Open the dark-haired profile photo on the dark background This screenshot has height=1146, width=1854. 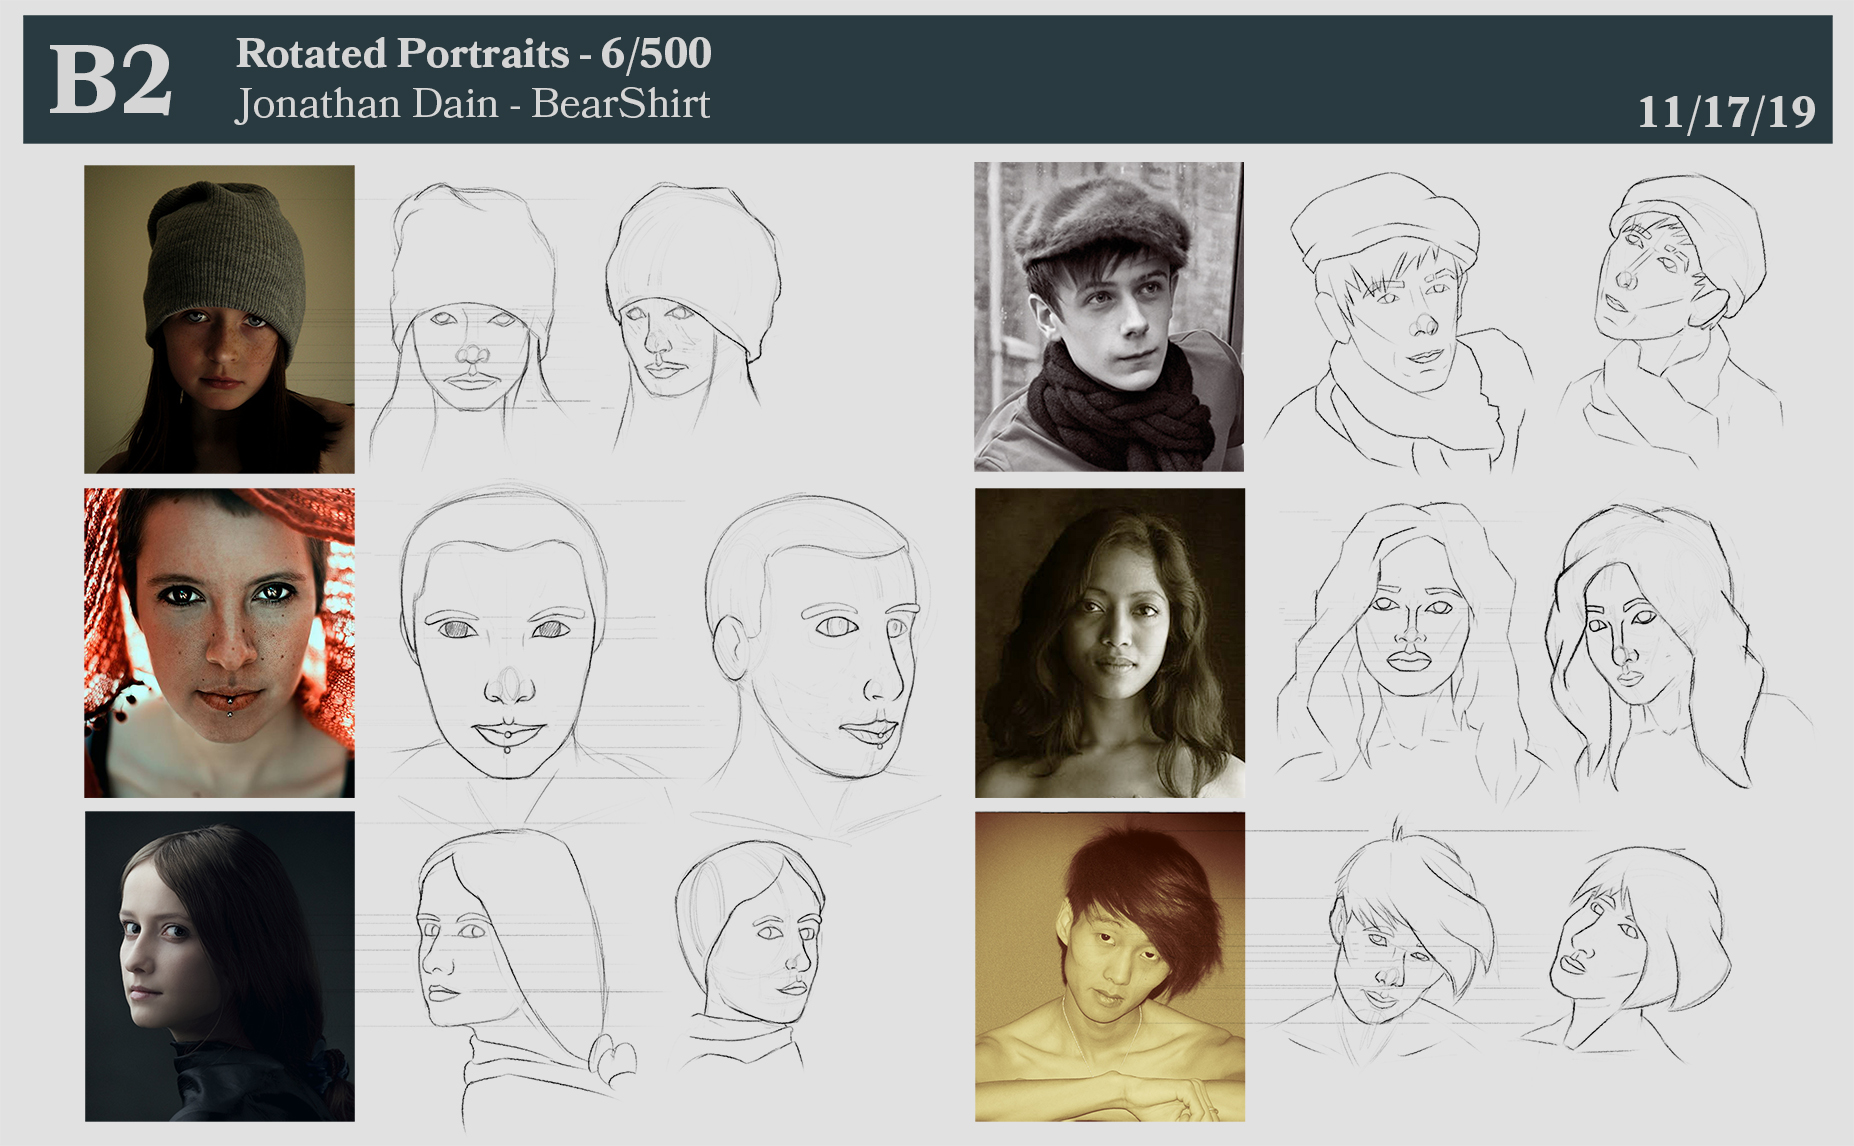[219, 965]
